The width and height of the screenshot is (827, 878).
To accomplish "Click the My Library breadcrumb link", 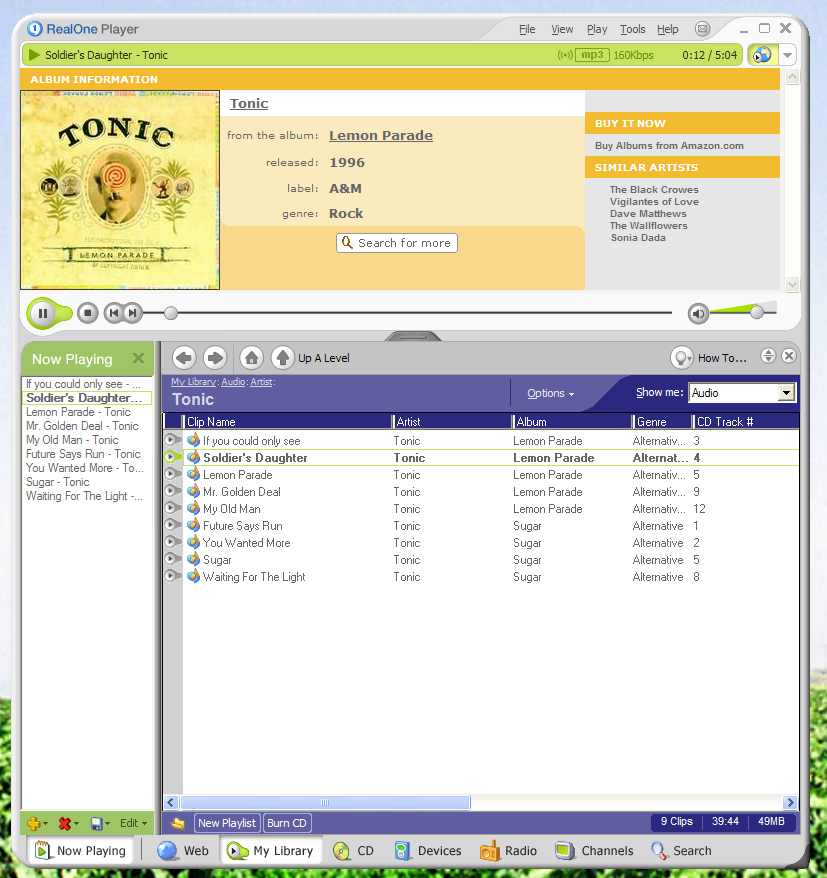I will point(193,382).
